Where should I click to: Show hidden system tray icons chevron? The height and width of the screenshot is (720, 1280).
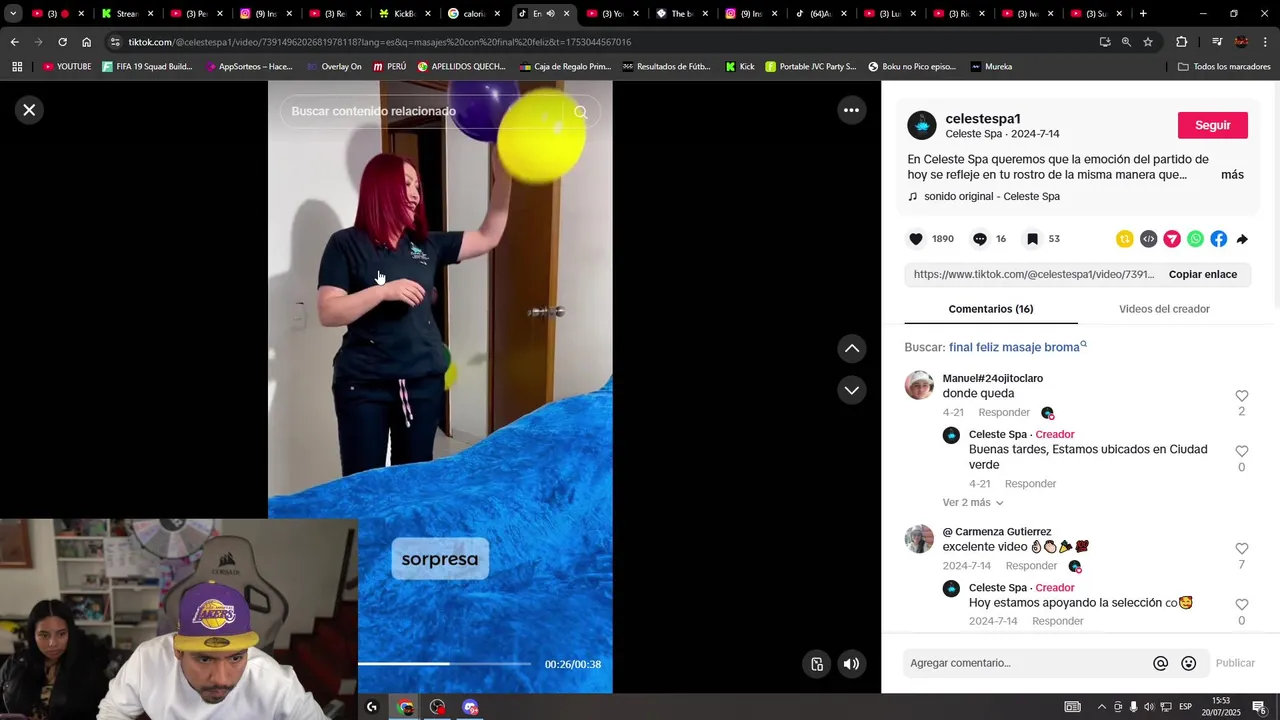pyautogui.click(x=1102, y=707)
